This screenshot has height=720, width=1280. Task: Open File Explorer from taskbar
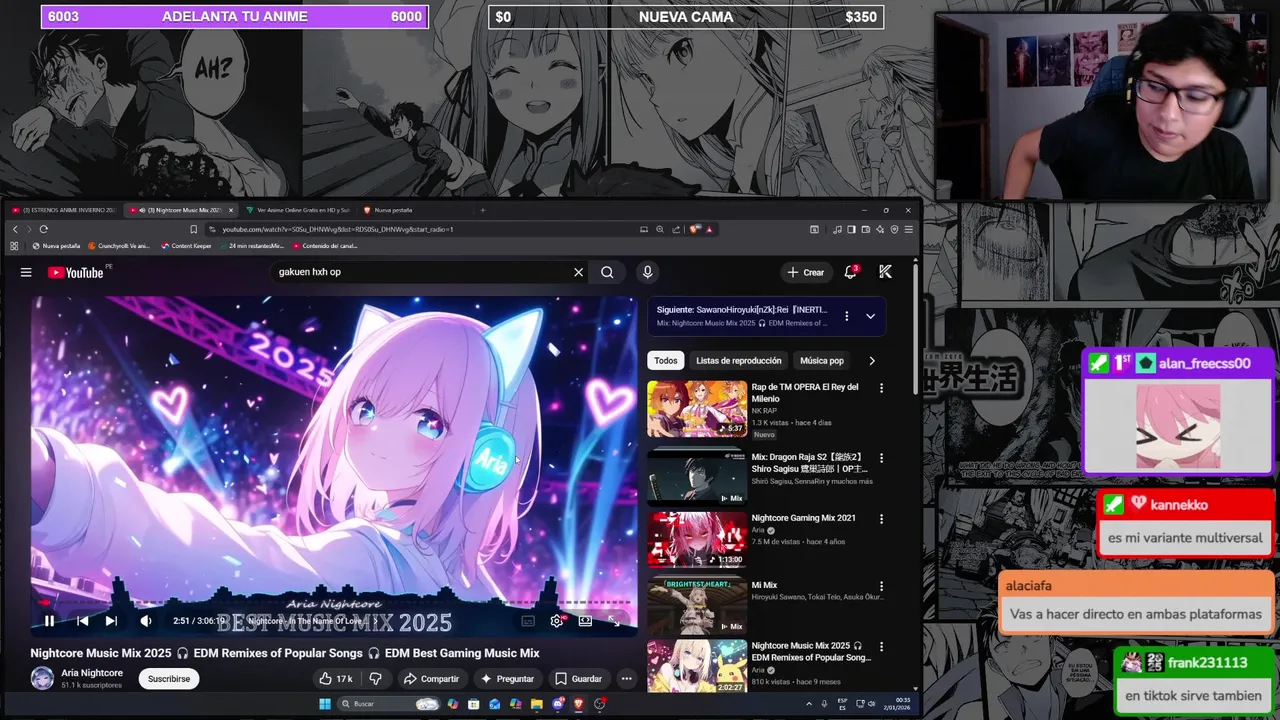[537, 704]
